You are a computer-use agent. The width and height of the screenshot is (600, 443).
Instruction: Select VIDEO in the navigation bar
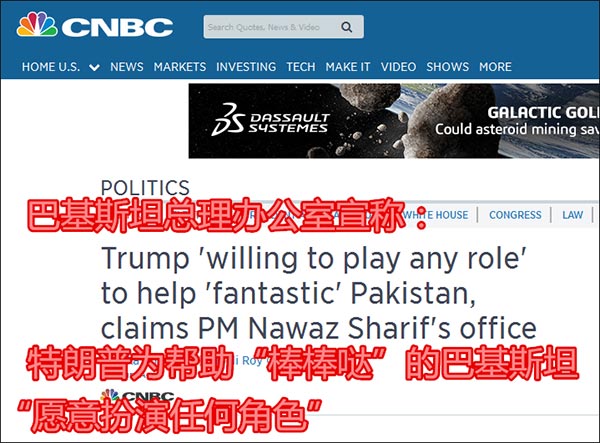click(x=398, y=67)
